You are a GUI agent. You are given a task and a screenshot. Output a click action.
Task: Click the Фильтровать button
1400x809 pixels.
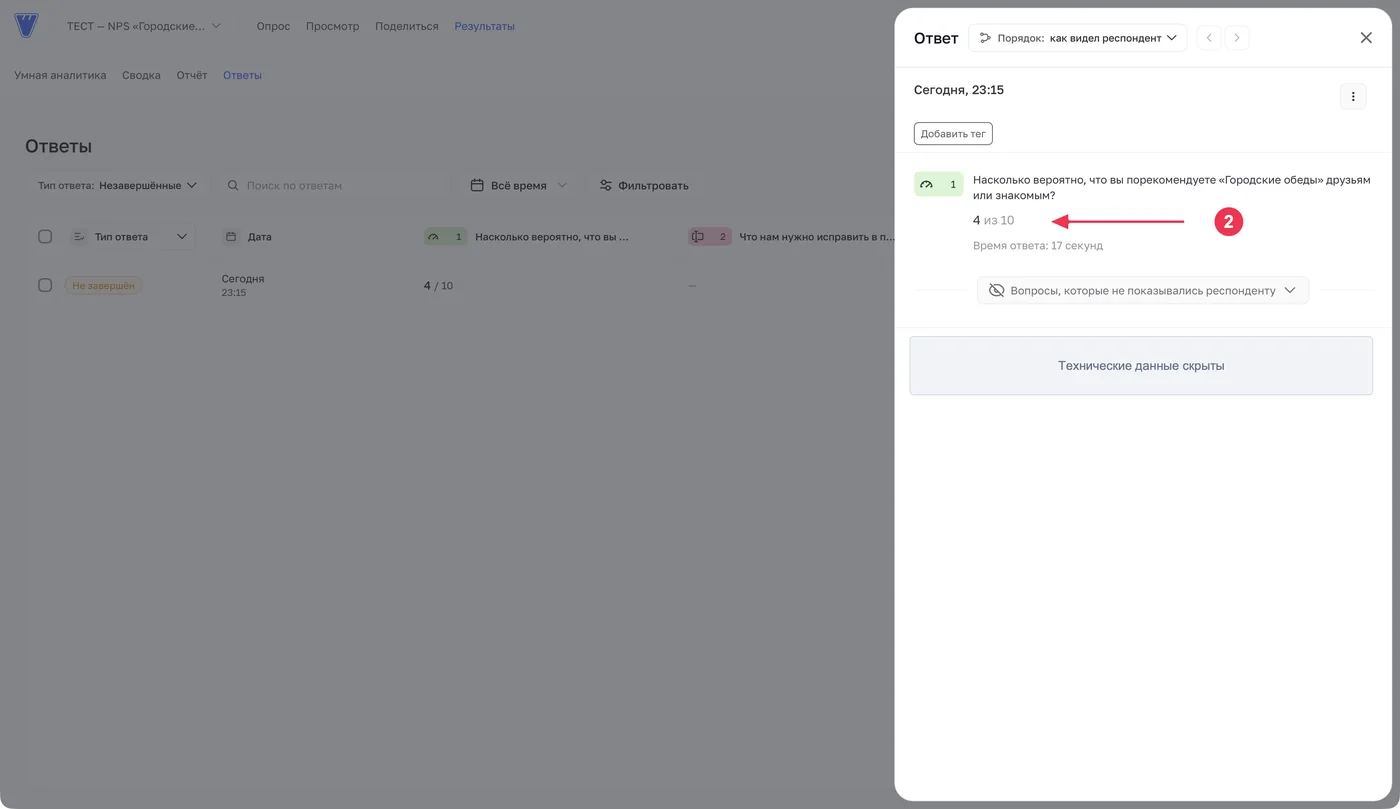pyautogui.click(x=644, y=185)
